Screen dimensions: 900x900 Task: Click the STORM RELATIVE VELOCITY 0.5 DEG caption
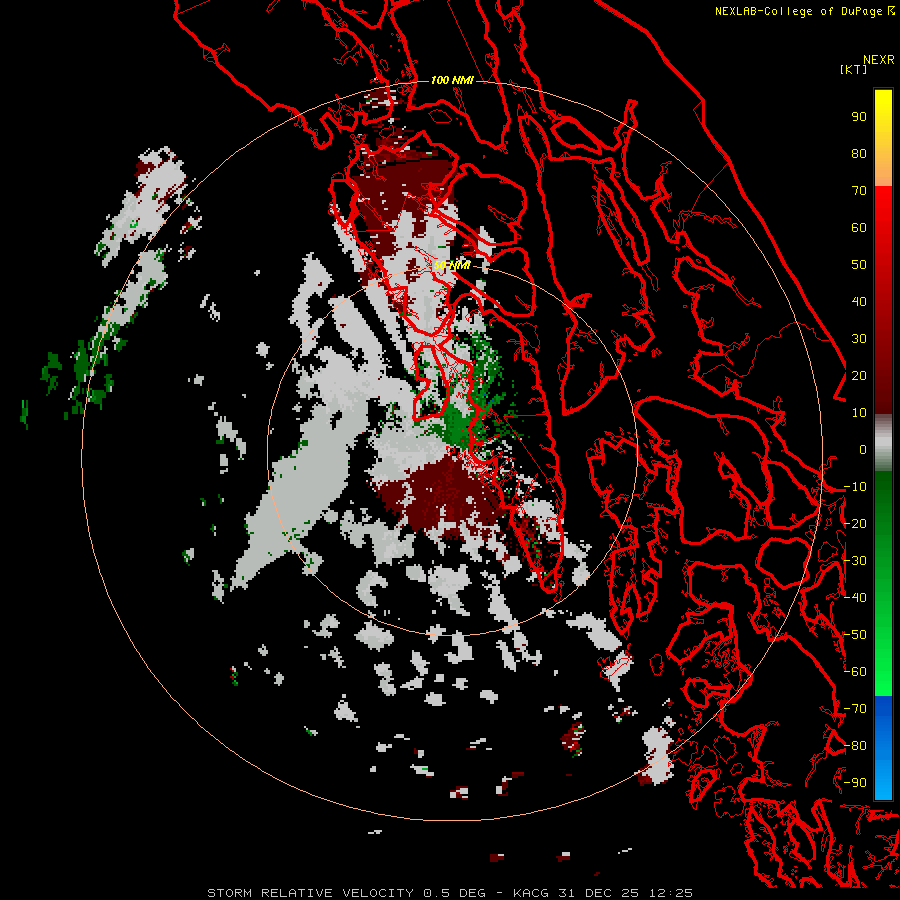point(346,893)
